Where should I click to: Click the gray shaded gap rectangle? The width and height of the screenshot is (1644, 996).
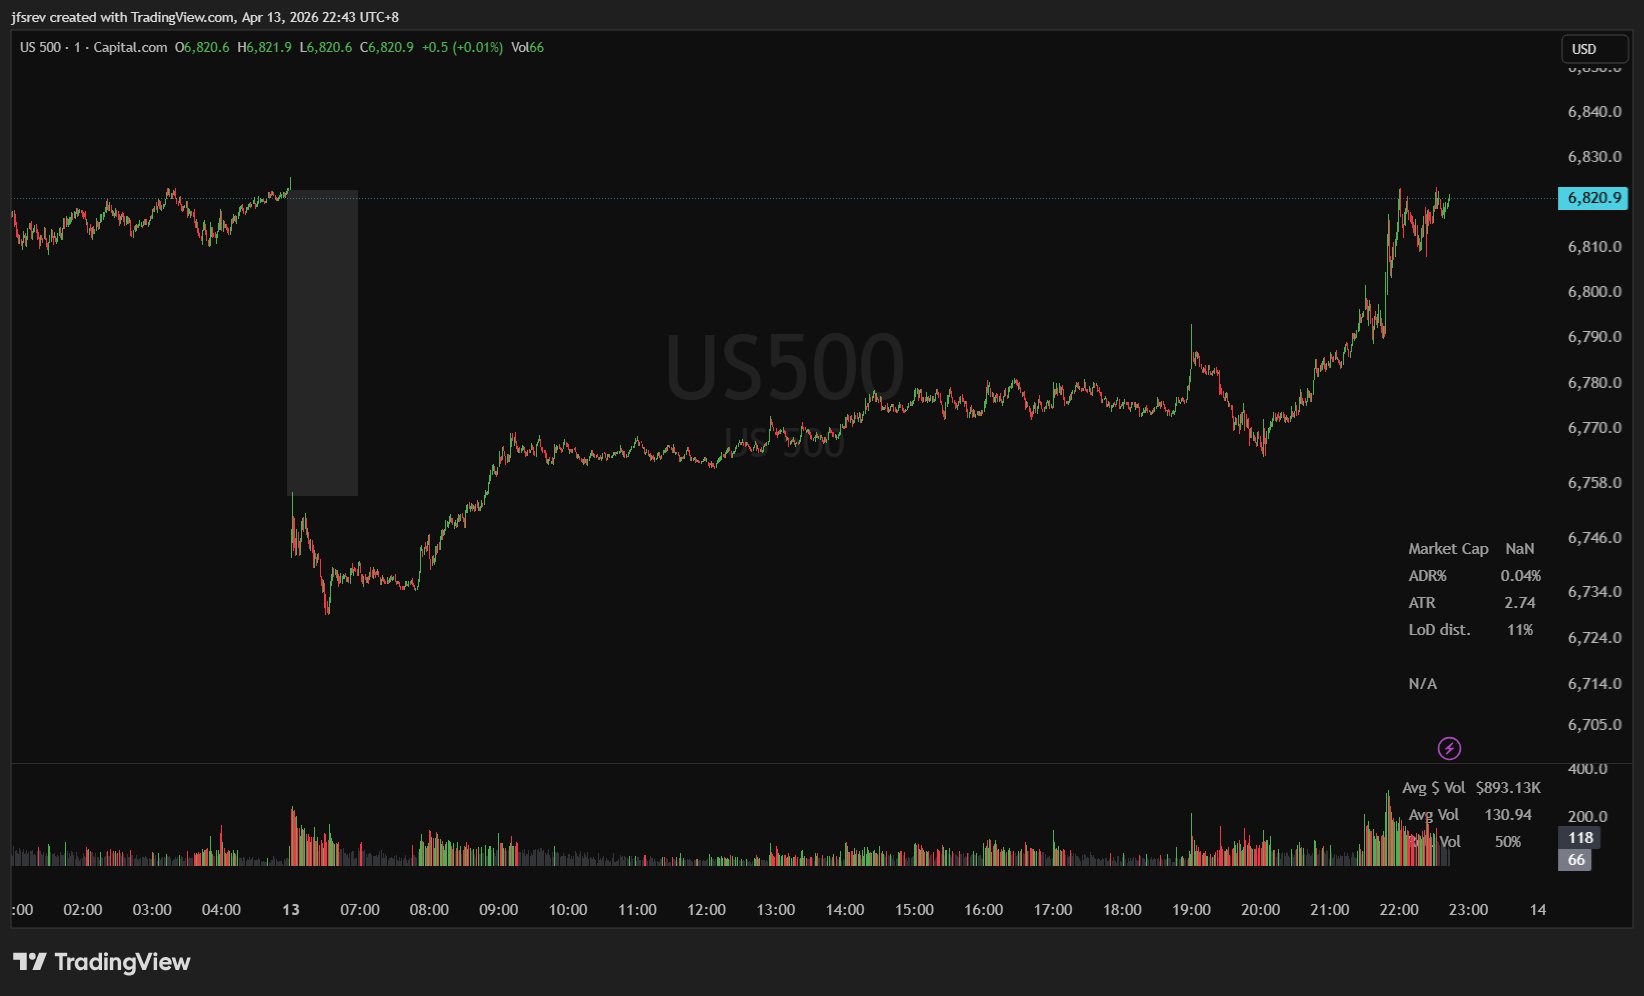322,342
